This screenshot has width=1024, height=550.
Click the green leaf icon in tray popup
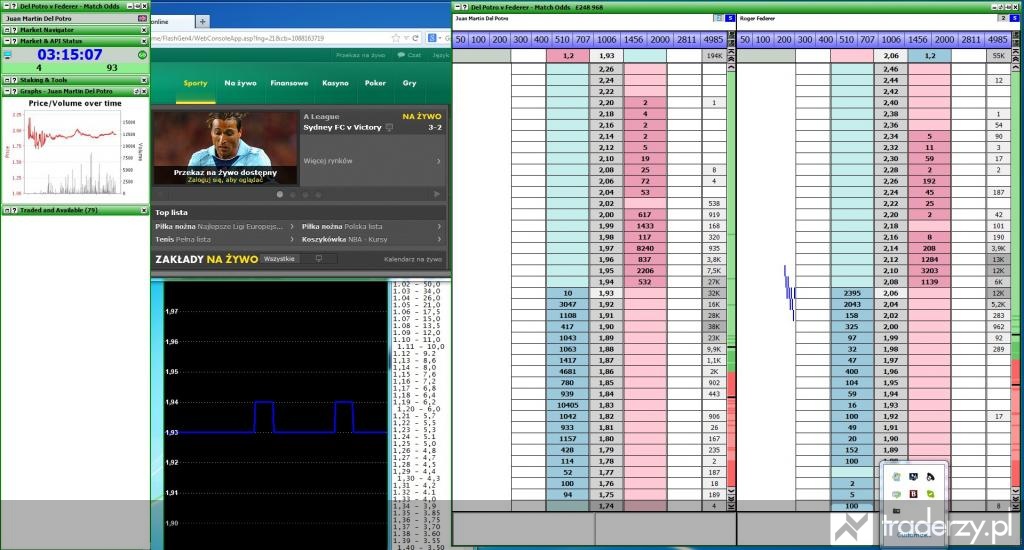(930, 494)
